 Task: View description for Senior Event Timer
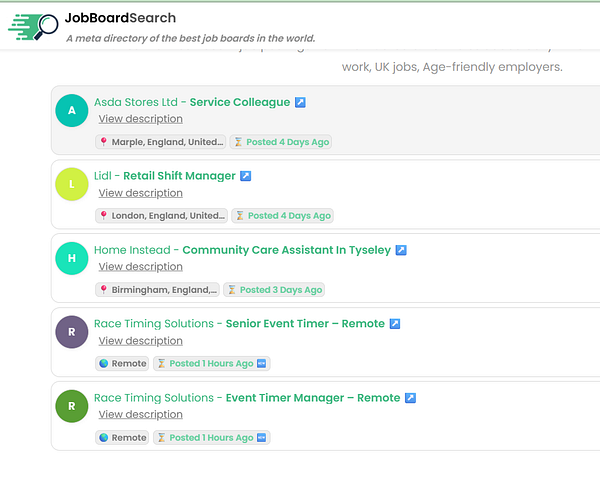140,340
